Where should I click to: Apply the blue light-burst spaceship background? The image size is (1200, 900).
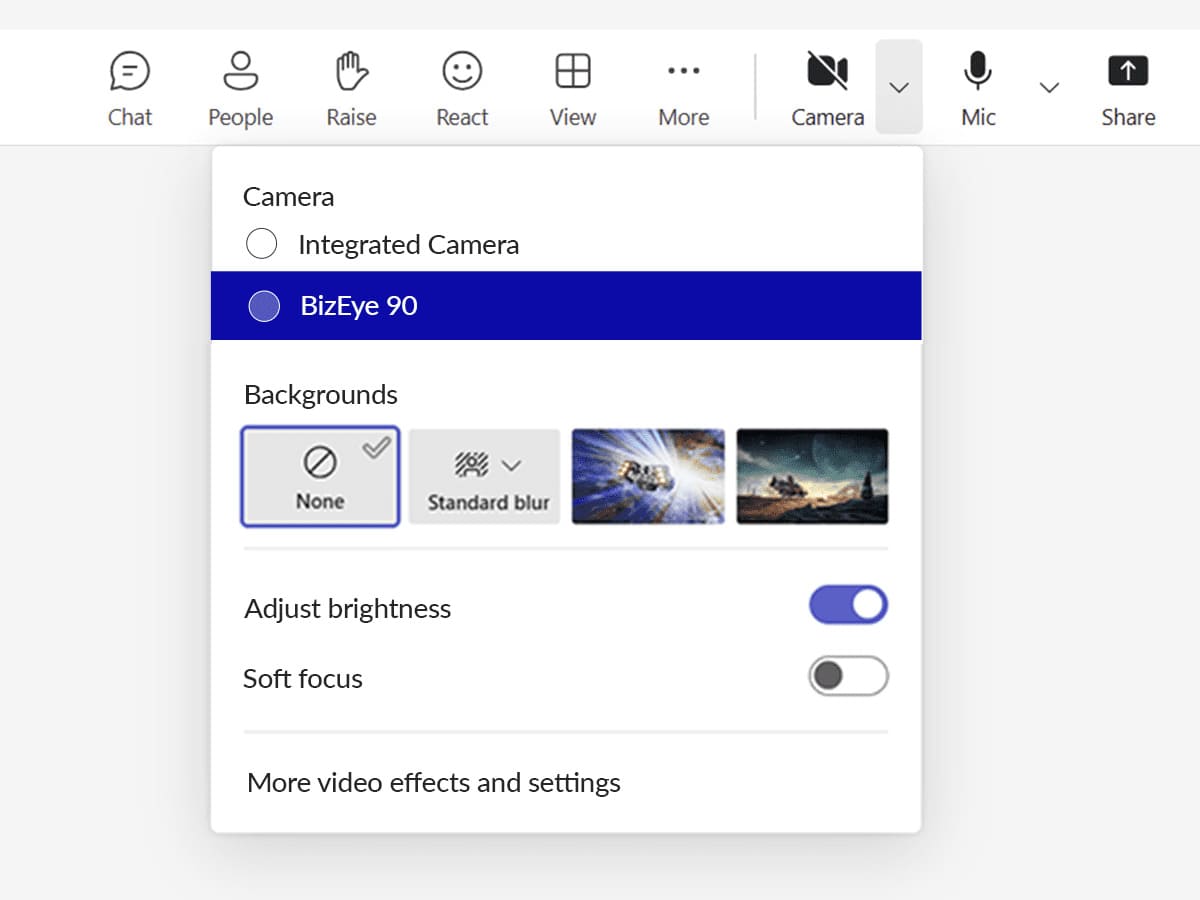pyautogui.click(x=648, y=477)
